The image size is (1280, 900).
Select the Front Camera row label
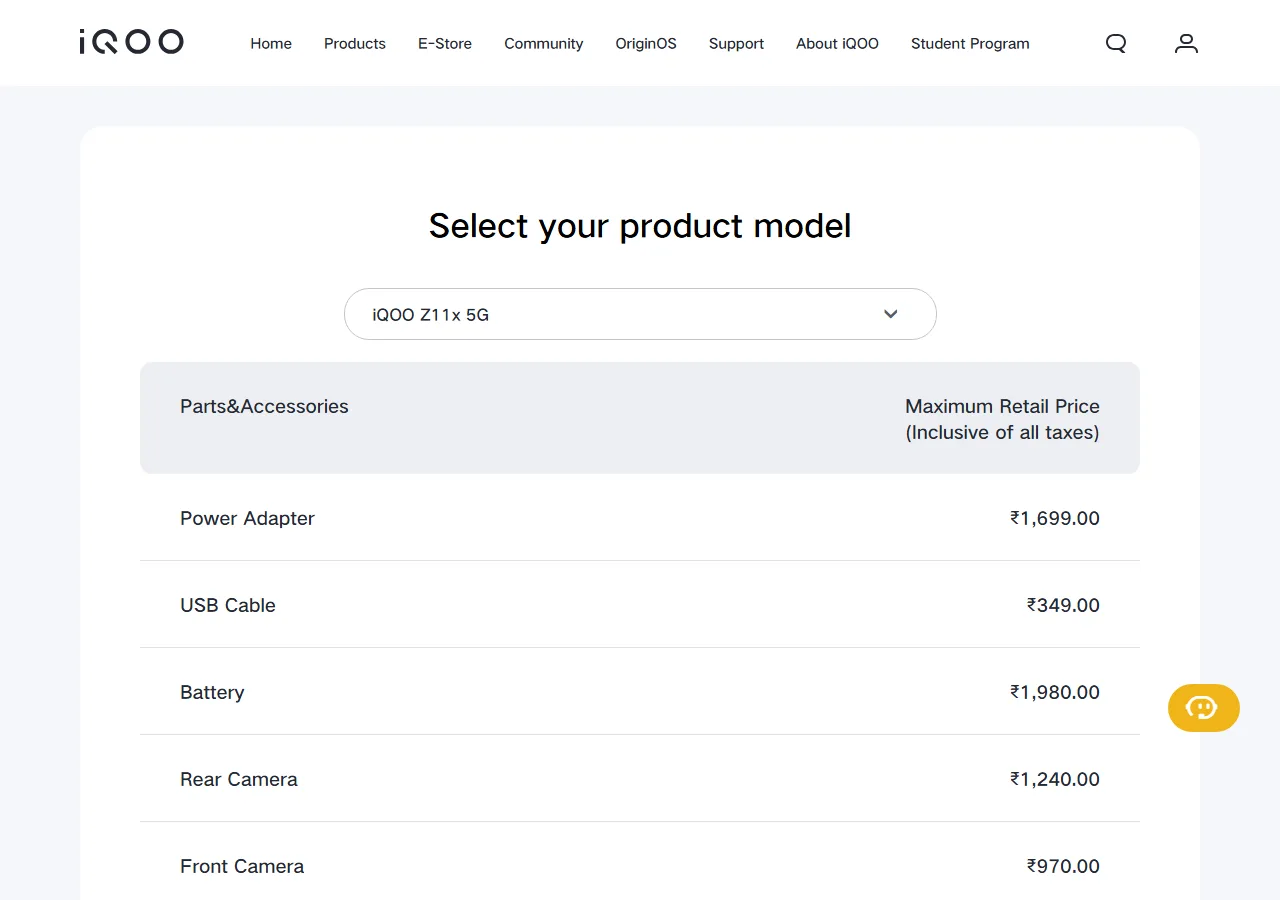point(242,866)
